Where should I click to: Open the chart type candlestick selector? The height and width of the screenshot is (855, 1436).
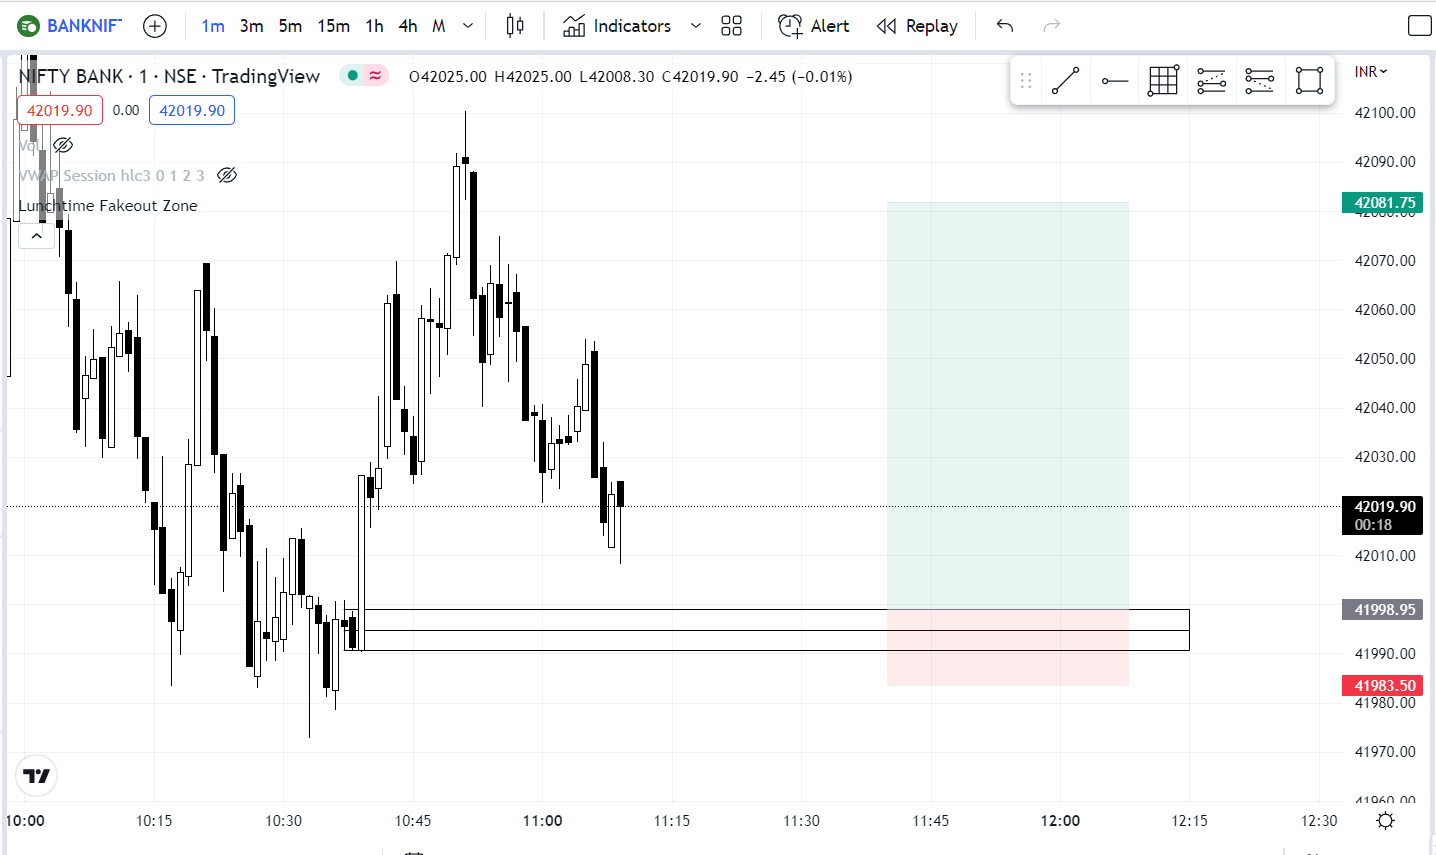pyautogui.click(x=515, y=26)
